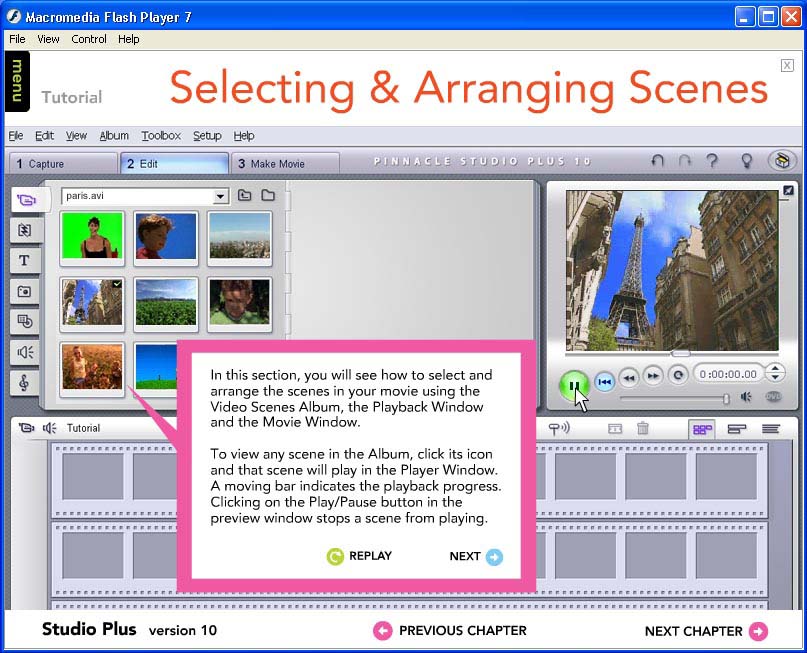Expand the paris.avi file dropdown
Viewport: 807px width, 653px height.
pyautogui.click(x=220, y=196)
